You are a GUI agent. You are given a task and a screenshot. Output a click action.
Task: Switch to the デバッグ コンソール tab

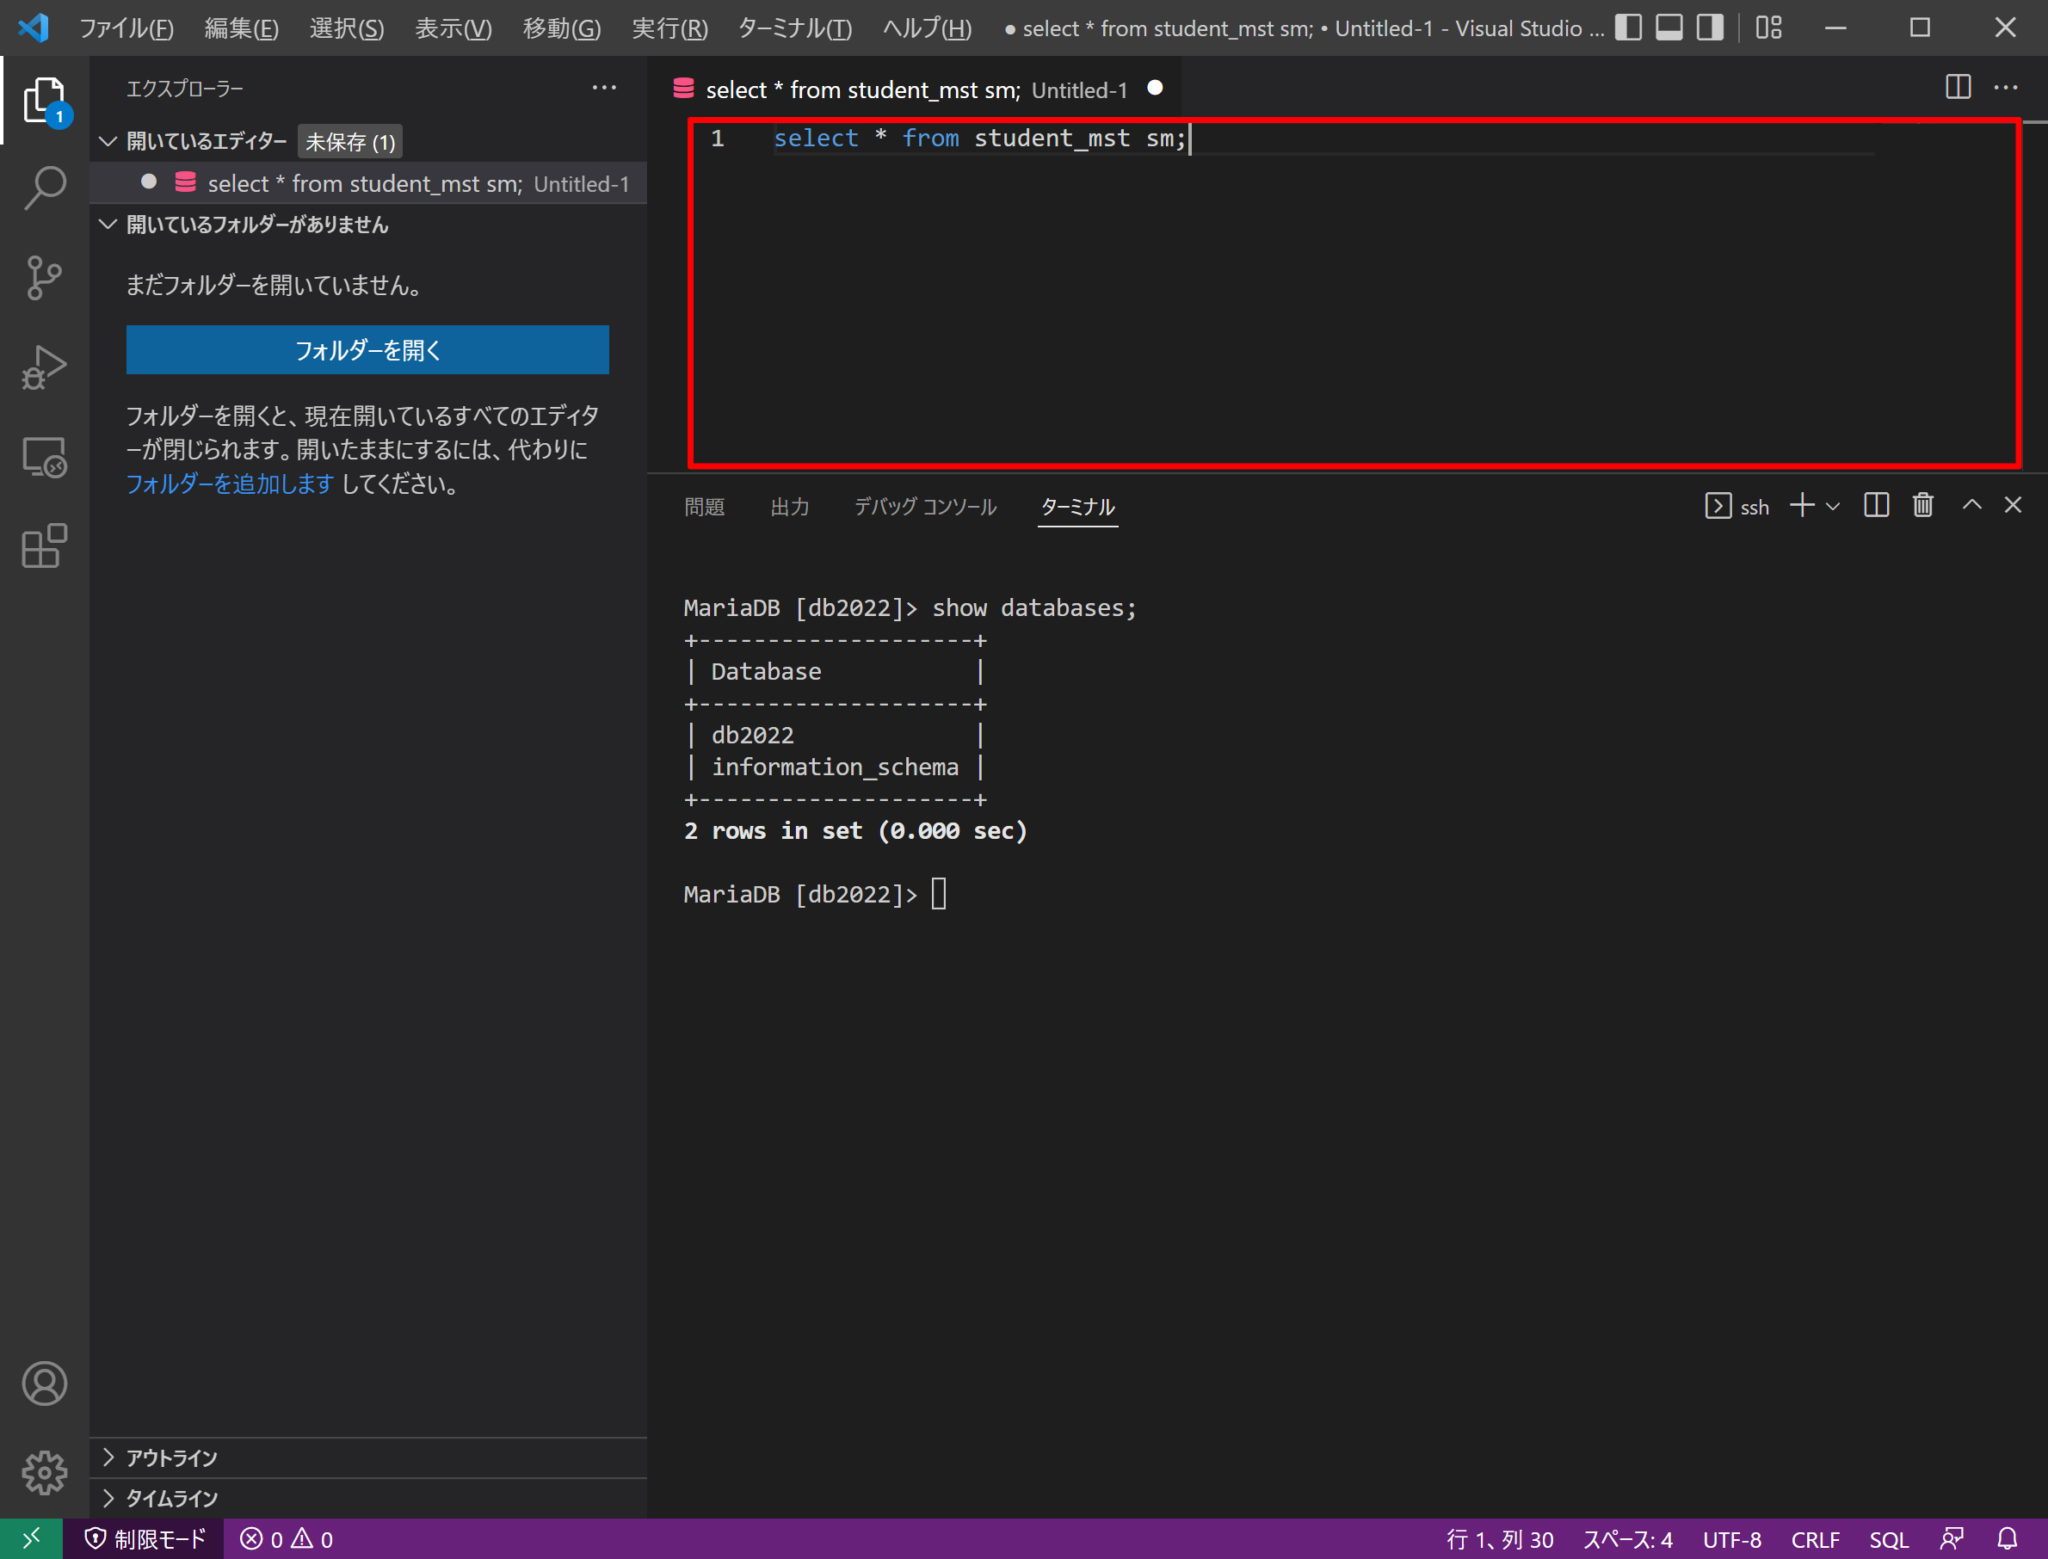[x=924, y=507]
